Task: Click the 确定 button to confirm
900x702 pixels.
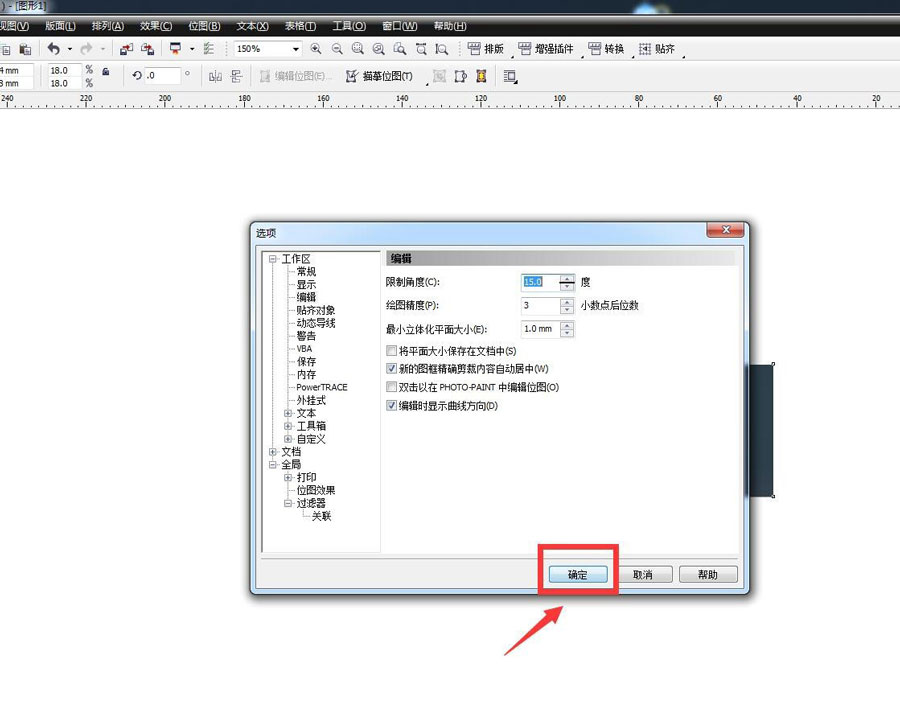Action: [577, 574]
